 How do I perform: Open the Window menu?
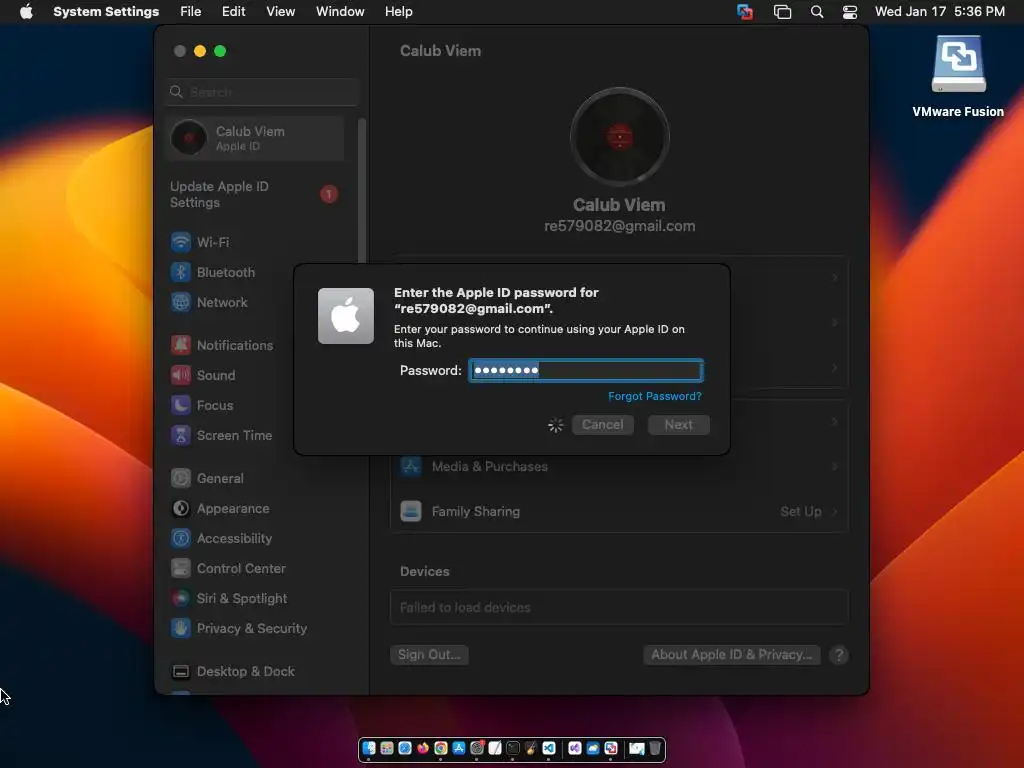340,12
